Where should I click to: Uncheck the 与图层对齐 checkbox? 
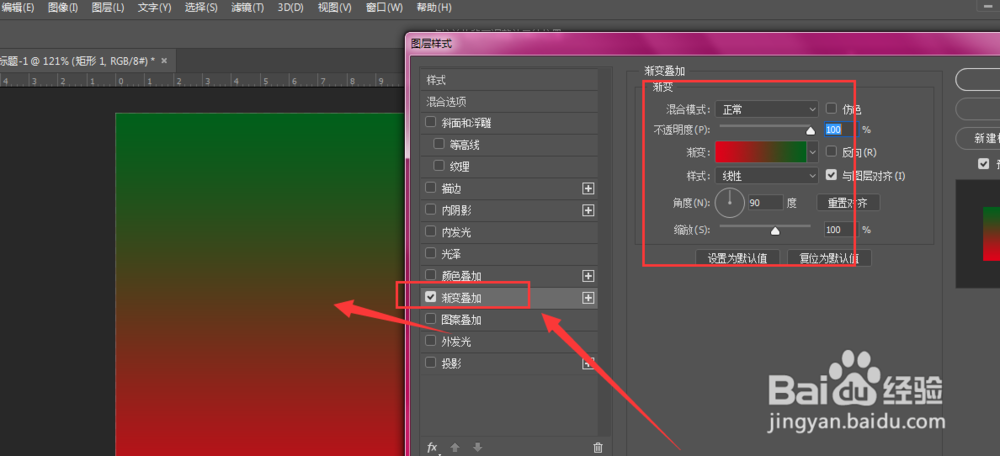click(x=831, y=175)
